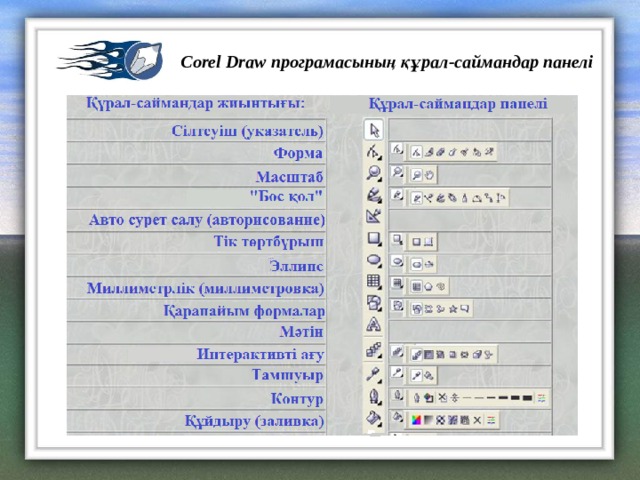Pick the Knife tool in Shape flyout
This screenshot has height=480, width=640.
click(x=429, y=152)
